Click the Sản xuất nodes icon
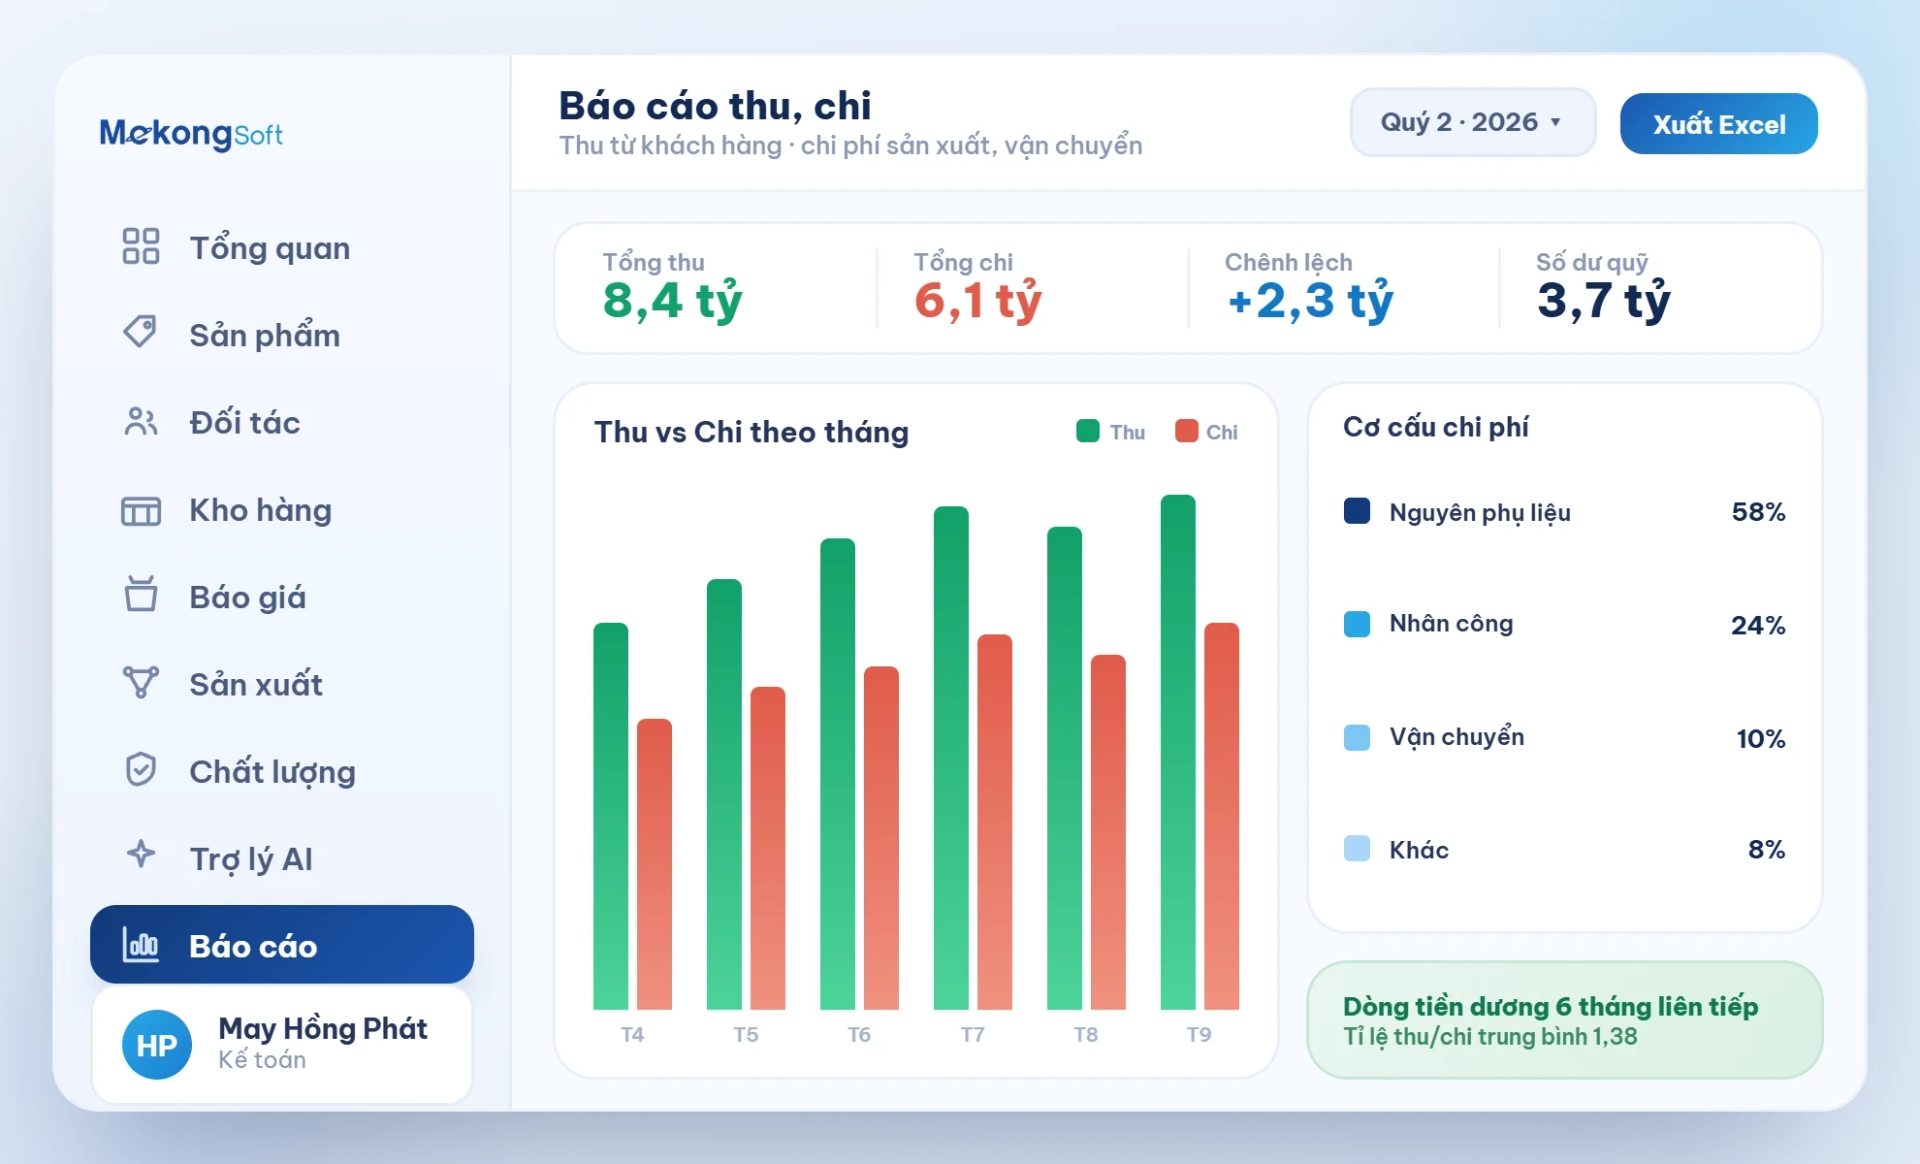Image resolution: width=1920 pixels, height=1164 pixels. [141, 682]
